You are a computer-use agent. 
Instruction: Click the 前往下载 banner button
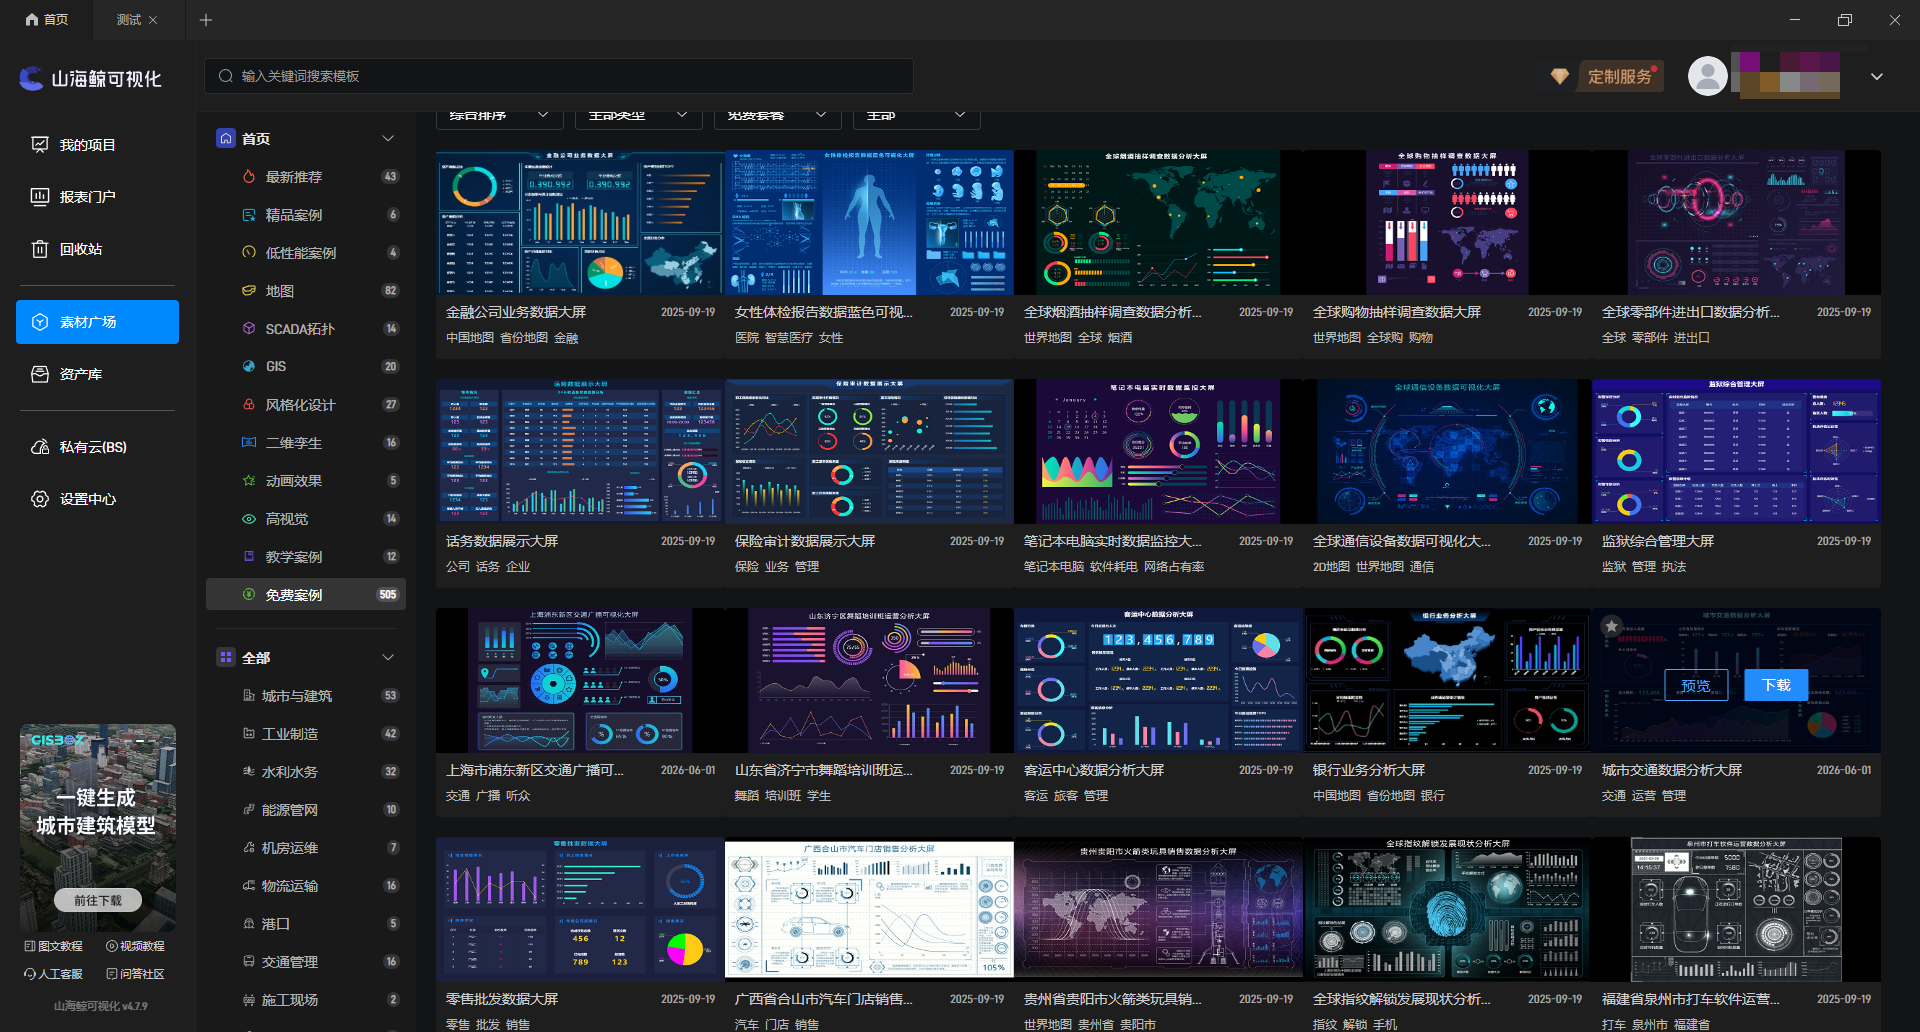tap(98, 900)
